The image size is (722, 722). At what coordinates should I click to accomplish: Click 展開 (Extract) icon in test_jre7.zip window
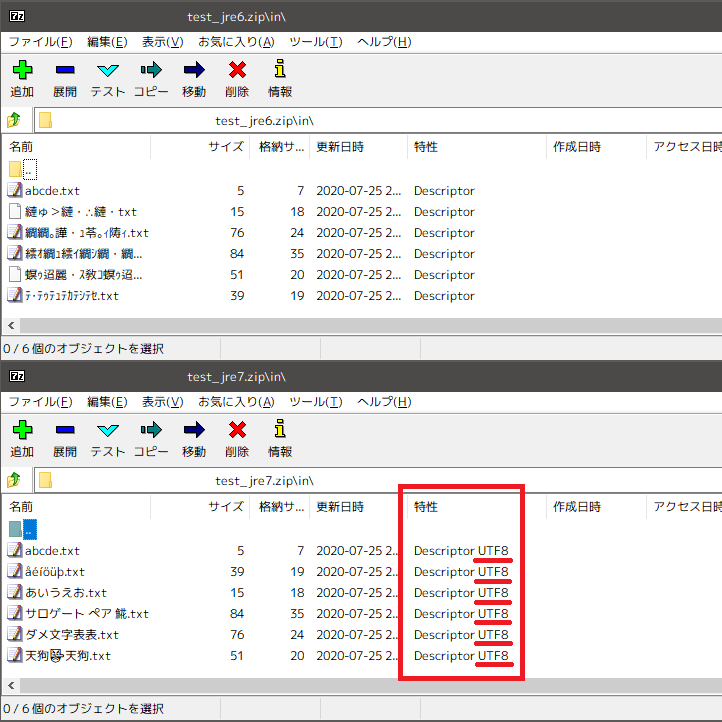[65, 430]
